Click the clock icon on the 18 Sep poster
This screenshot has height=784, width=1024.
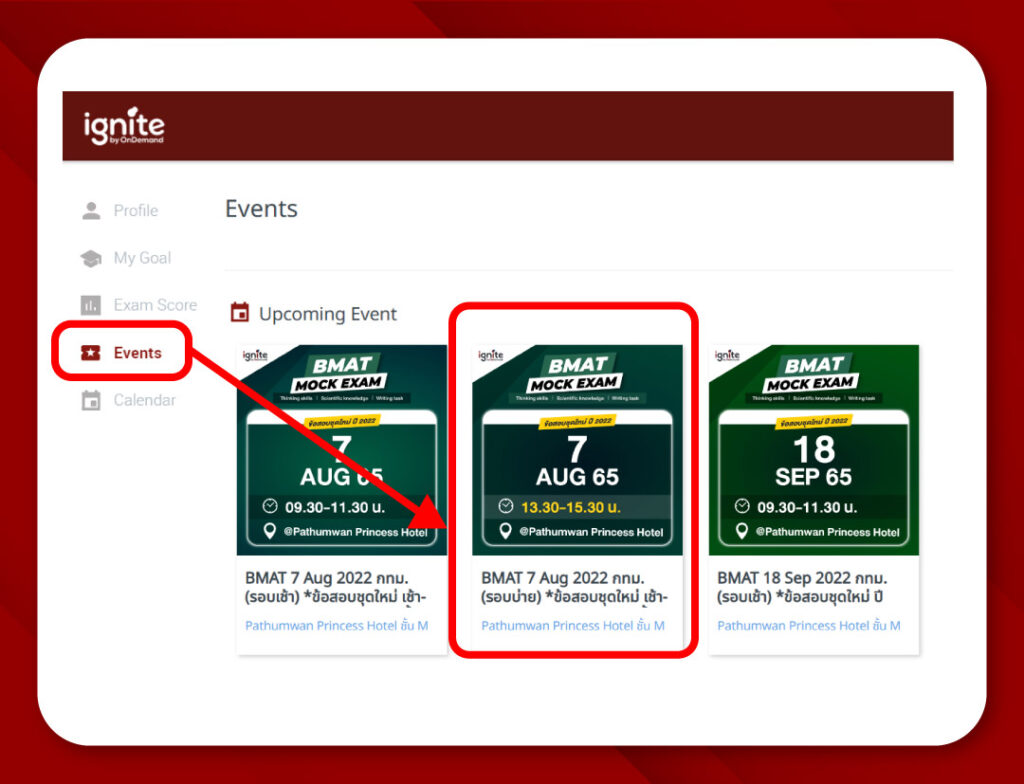742,506
